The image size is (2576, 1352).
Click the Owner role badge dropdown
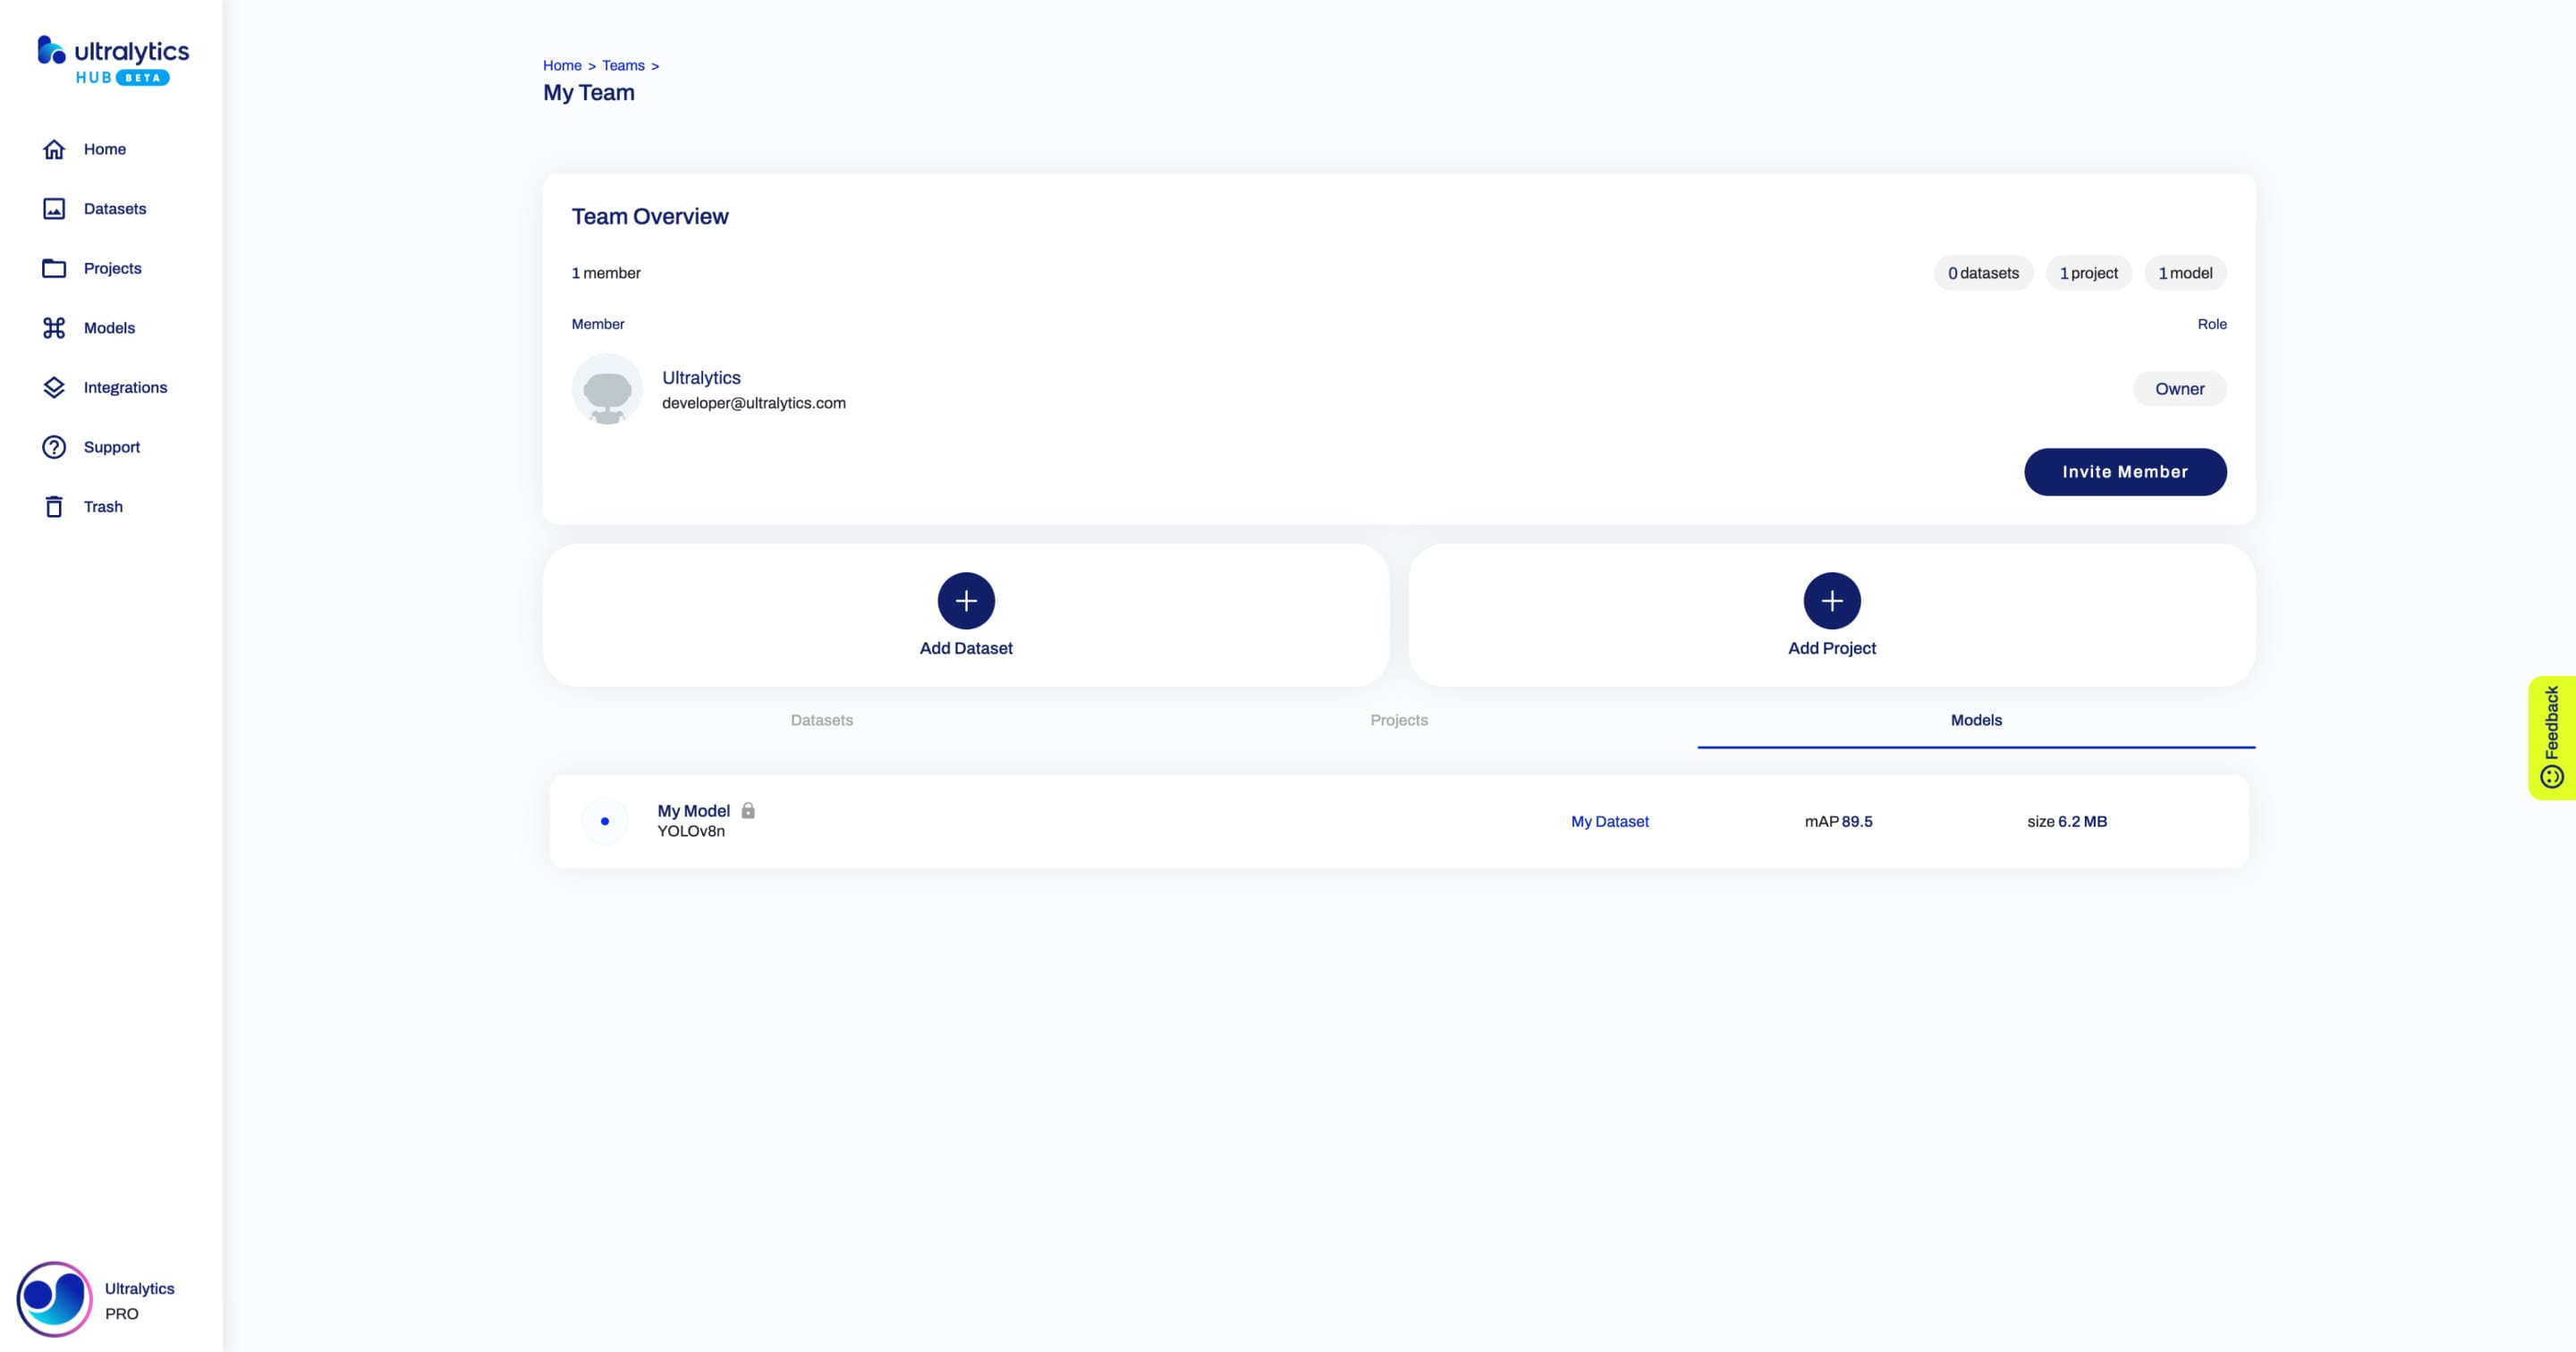pyautogui.click(x=2179, y=388)
